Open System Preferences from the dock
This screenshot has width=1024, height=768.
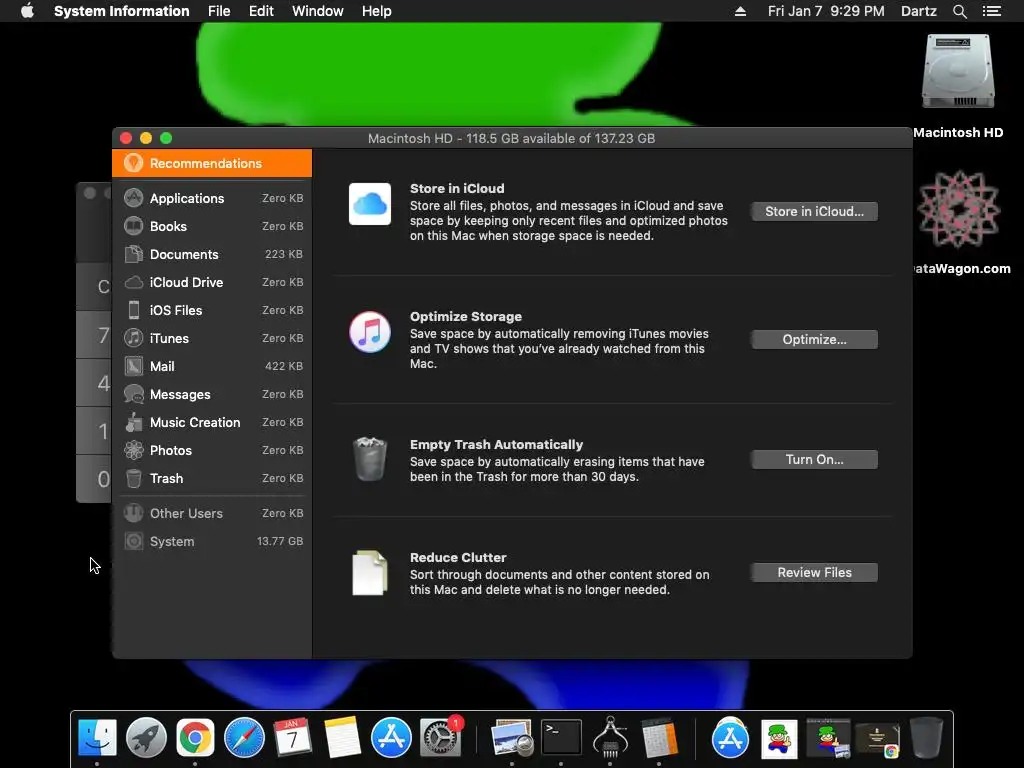click(440, 737)
